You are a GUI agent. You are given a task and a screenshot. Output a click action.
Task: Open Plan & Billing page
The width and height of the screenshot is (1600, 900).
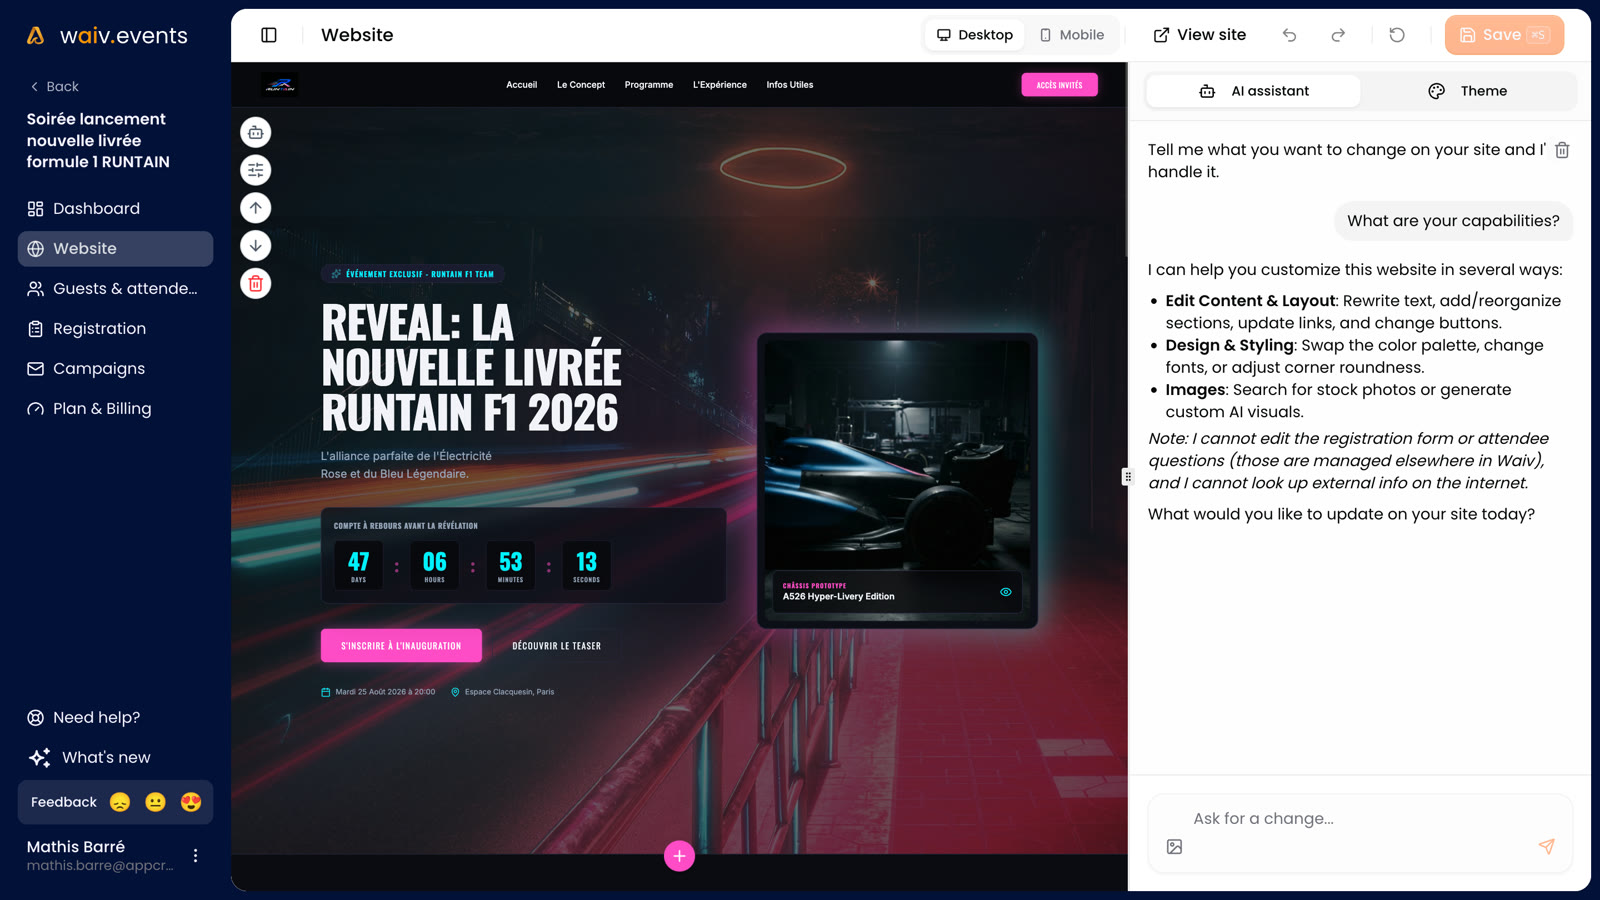[115, 409]
